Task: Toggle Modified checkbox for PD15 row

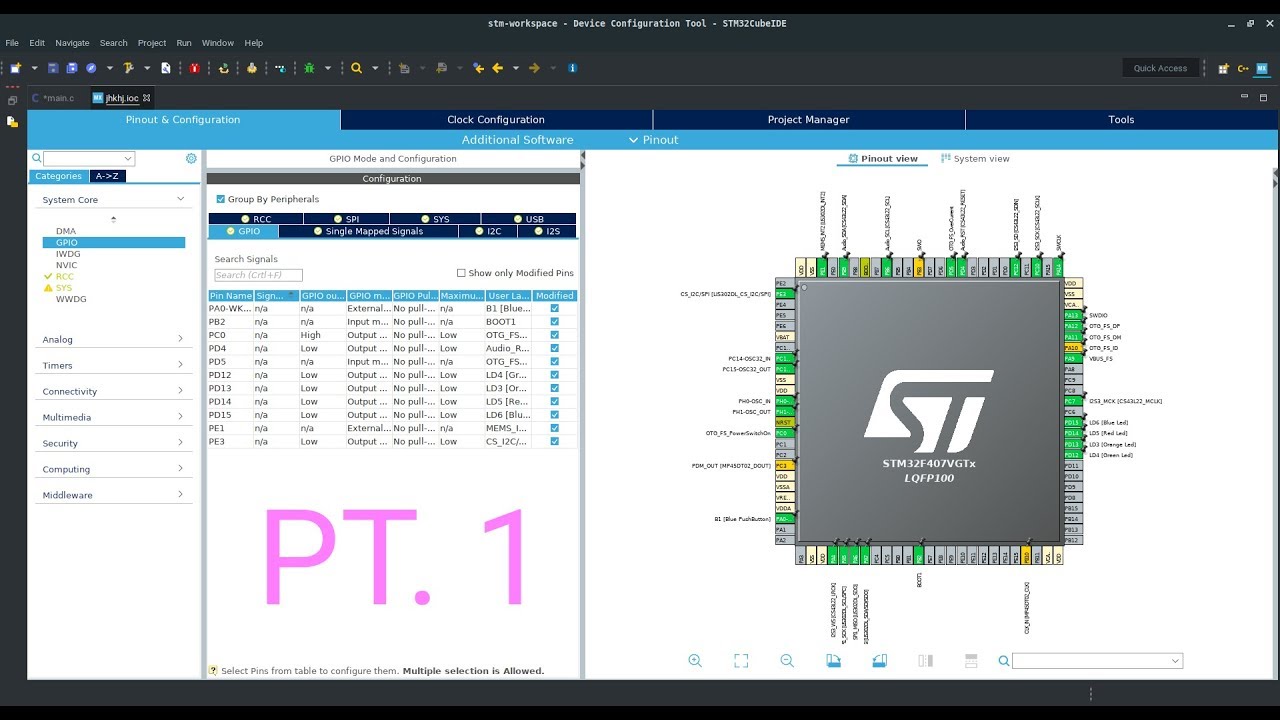Action: 555,415
